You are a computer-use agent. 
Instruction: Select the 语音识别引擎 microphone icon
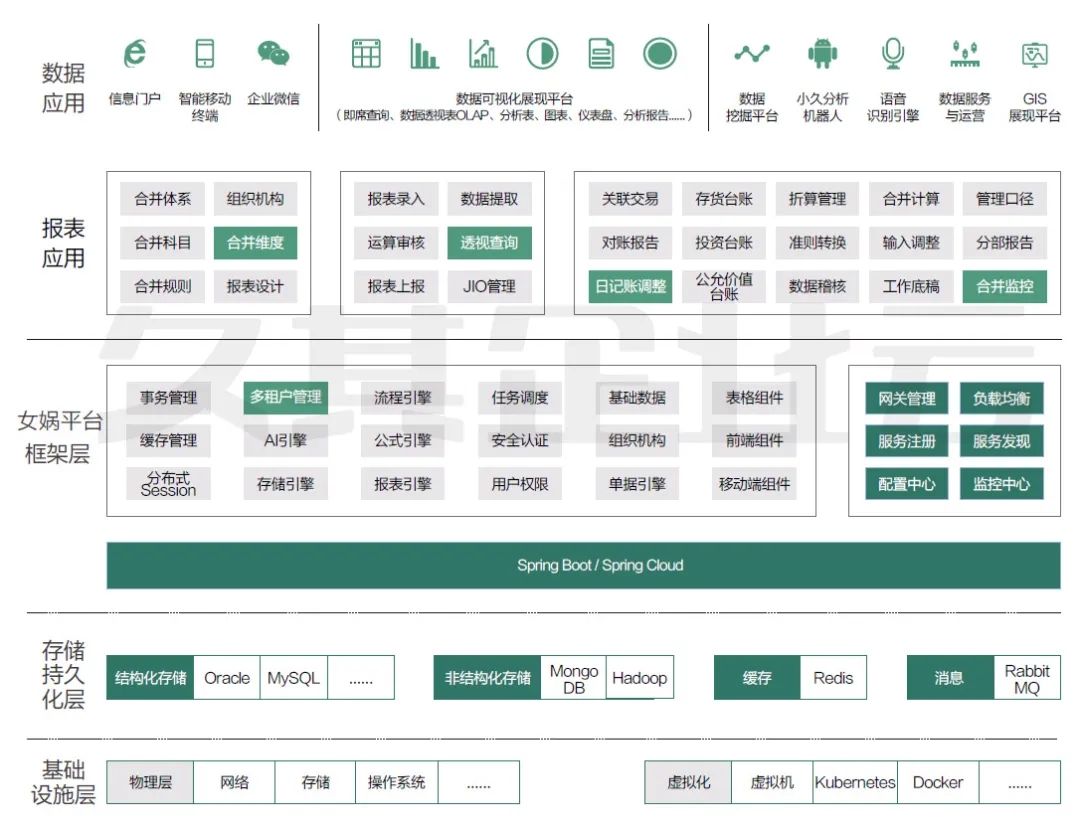click(x=892, y=54)
